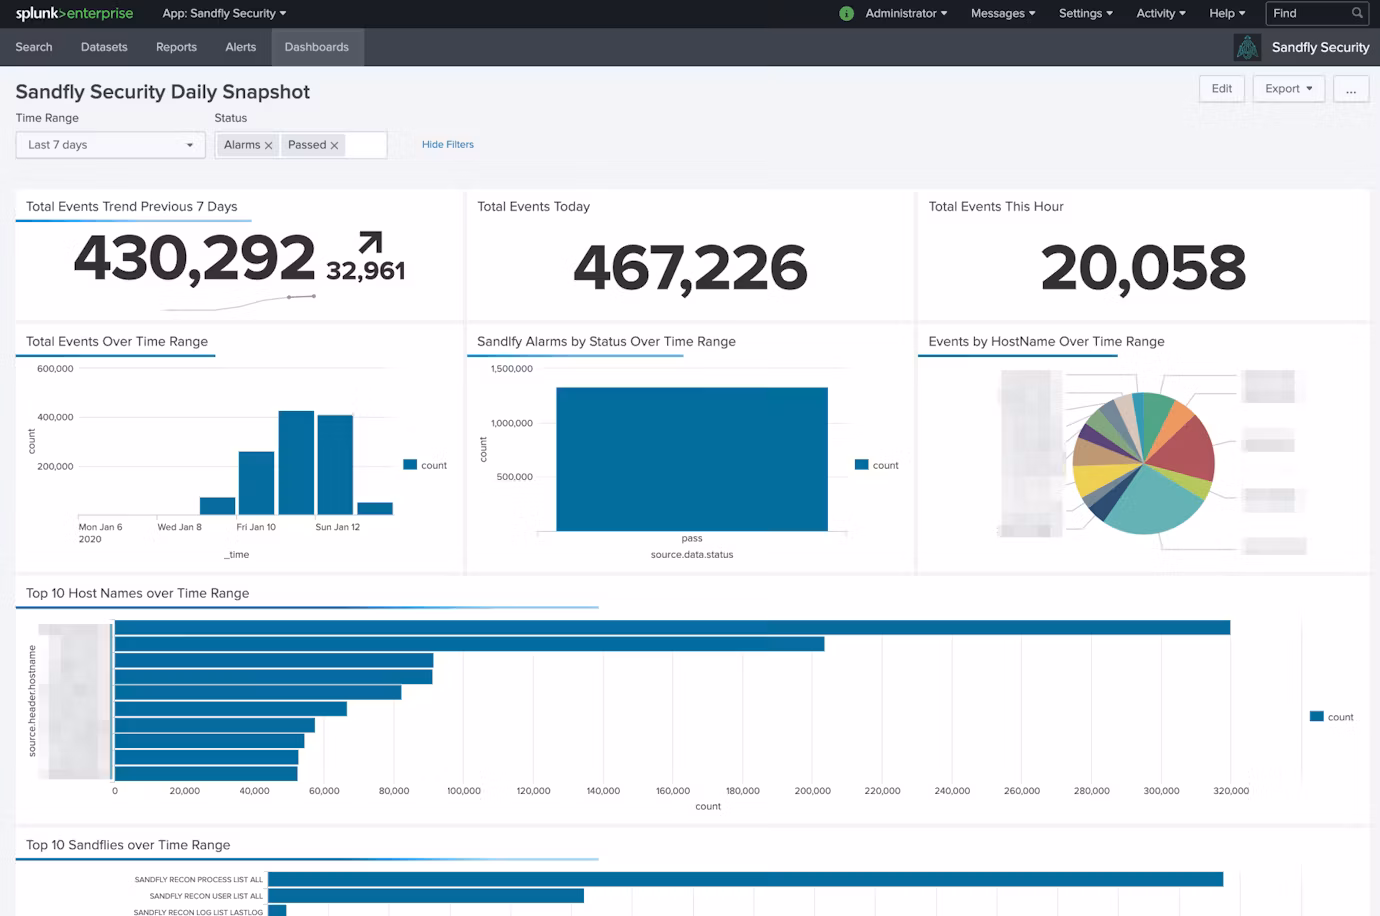Open the more options ellipsis button
The image size is (1380, 916).
(1351, 89)
